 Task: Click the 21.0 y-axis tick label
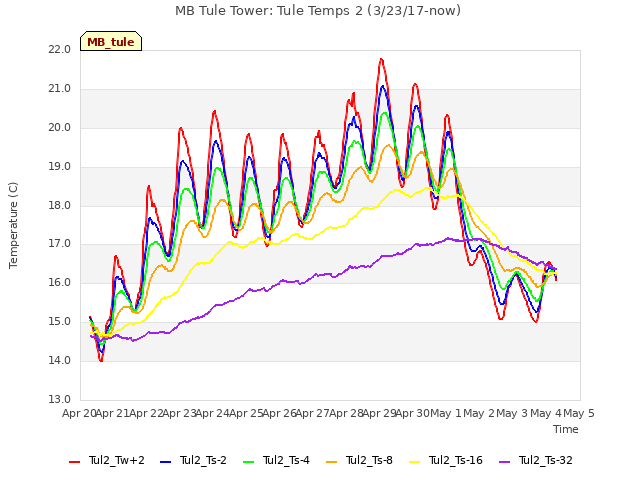click(x=59, y=89)
